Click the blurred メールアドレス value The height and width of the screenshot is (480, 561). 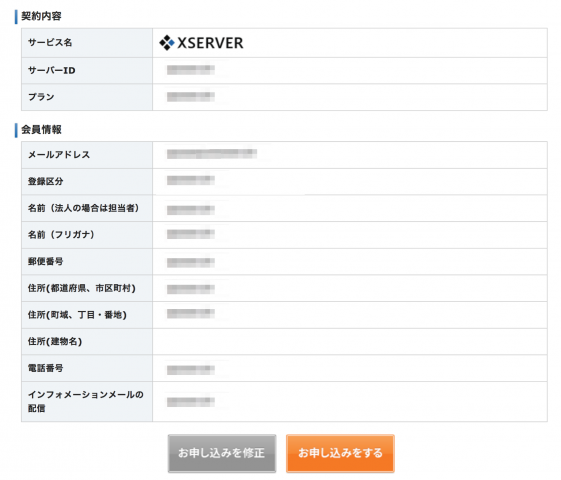(x=212, y=154)
